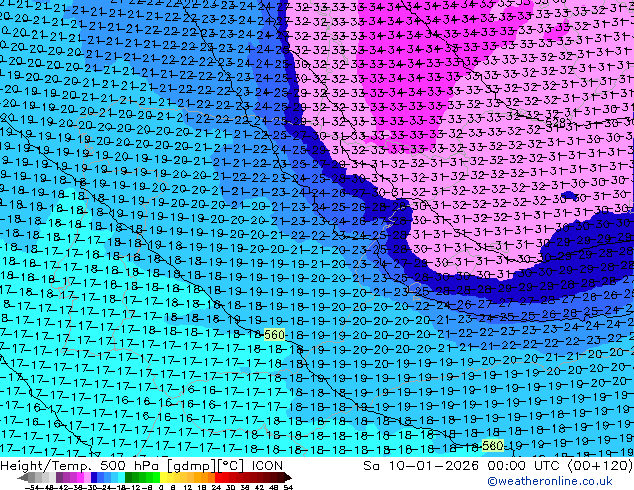Click the dark right arrow of the colorbar
Screen dimensions: 634x490
tap(288, 477)
